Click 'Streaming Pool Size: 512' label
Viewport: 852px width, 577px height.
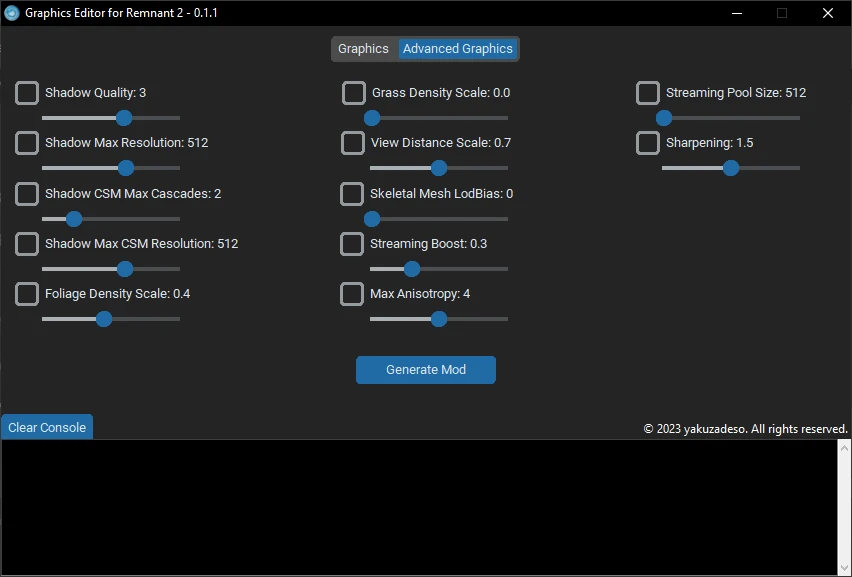pos(736,93)
